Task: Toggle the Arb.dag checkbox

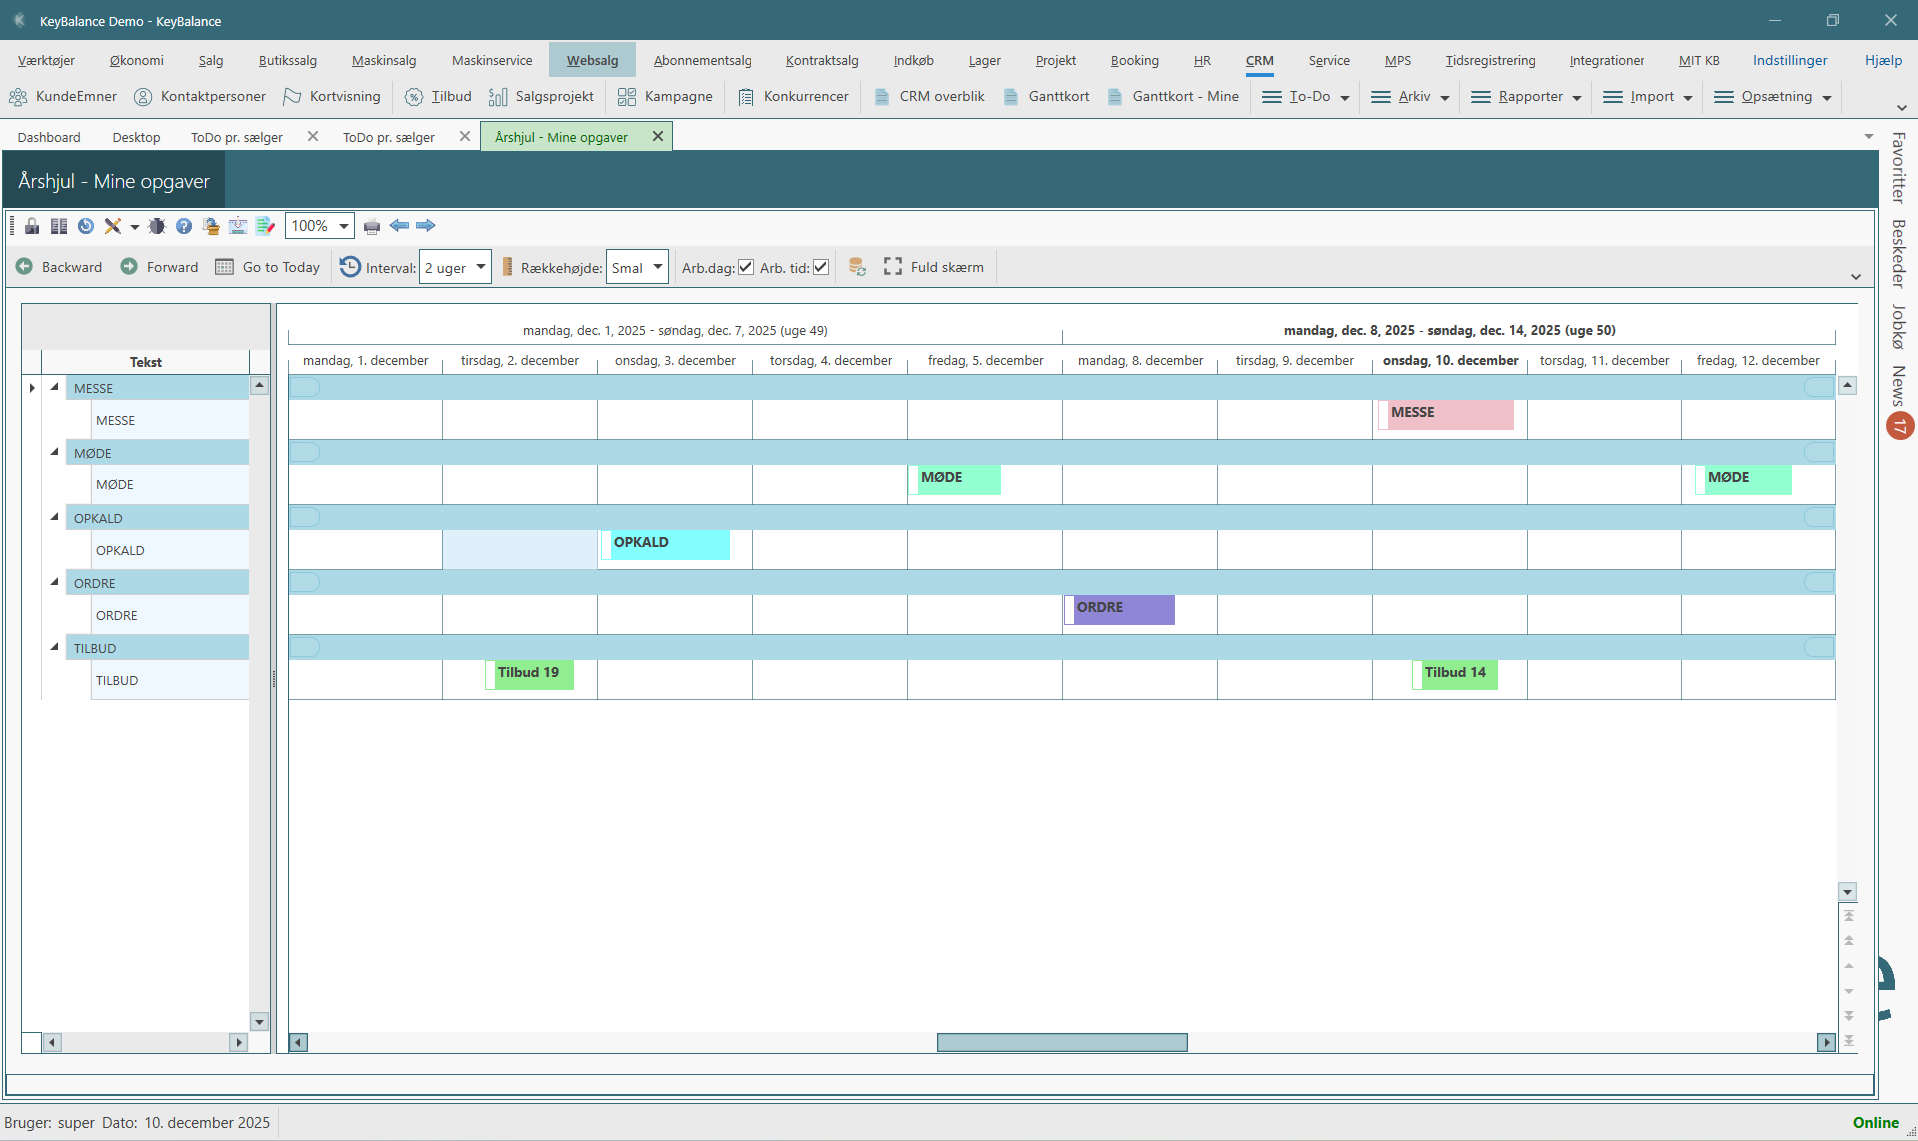Action: 746,267
